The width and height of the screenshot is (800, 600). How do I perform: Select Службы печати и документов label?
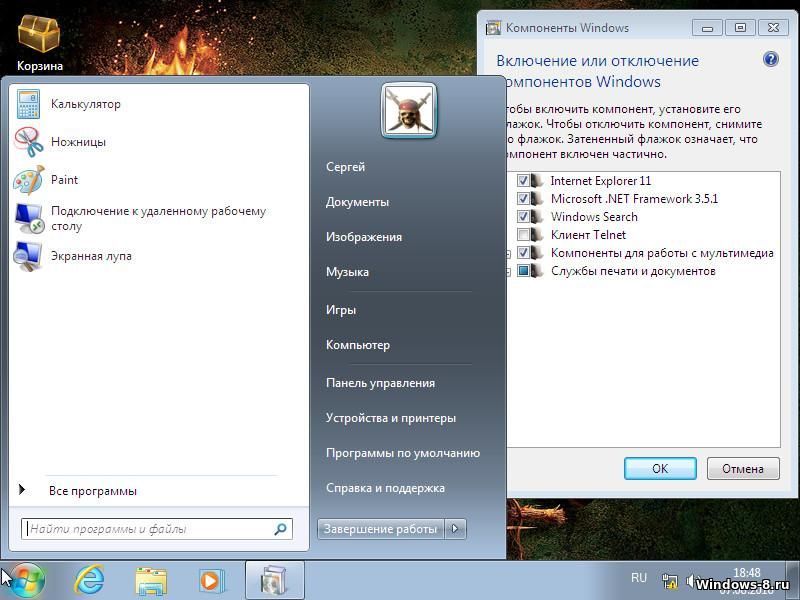tap(633, 271)
